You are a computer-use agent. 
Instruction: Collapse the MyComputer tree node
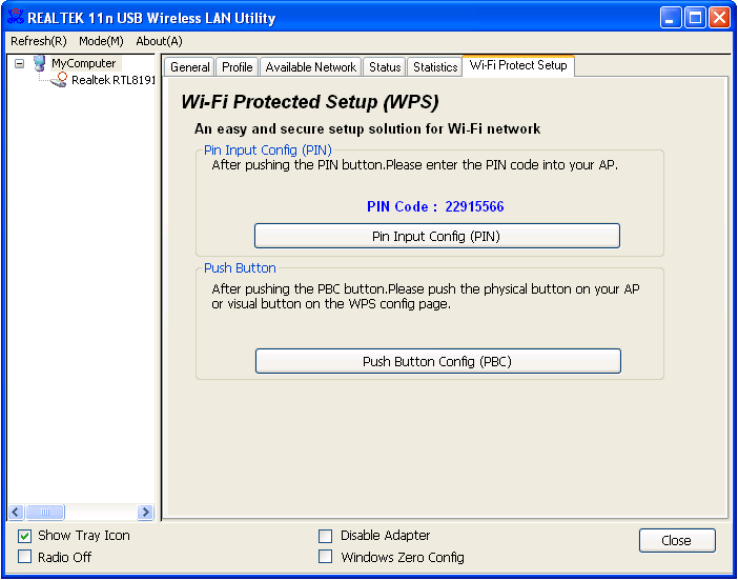pyautogui.click(x=19, y=63)
